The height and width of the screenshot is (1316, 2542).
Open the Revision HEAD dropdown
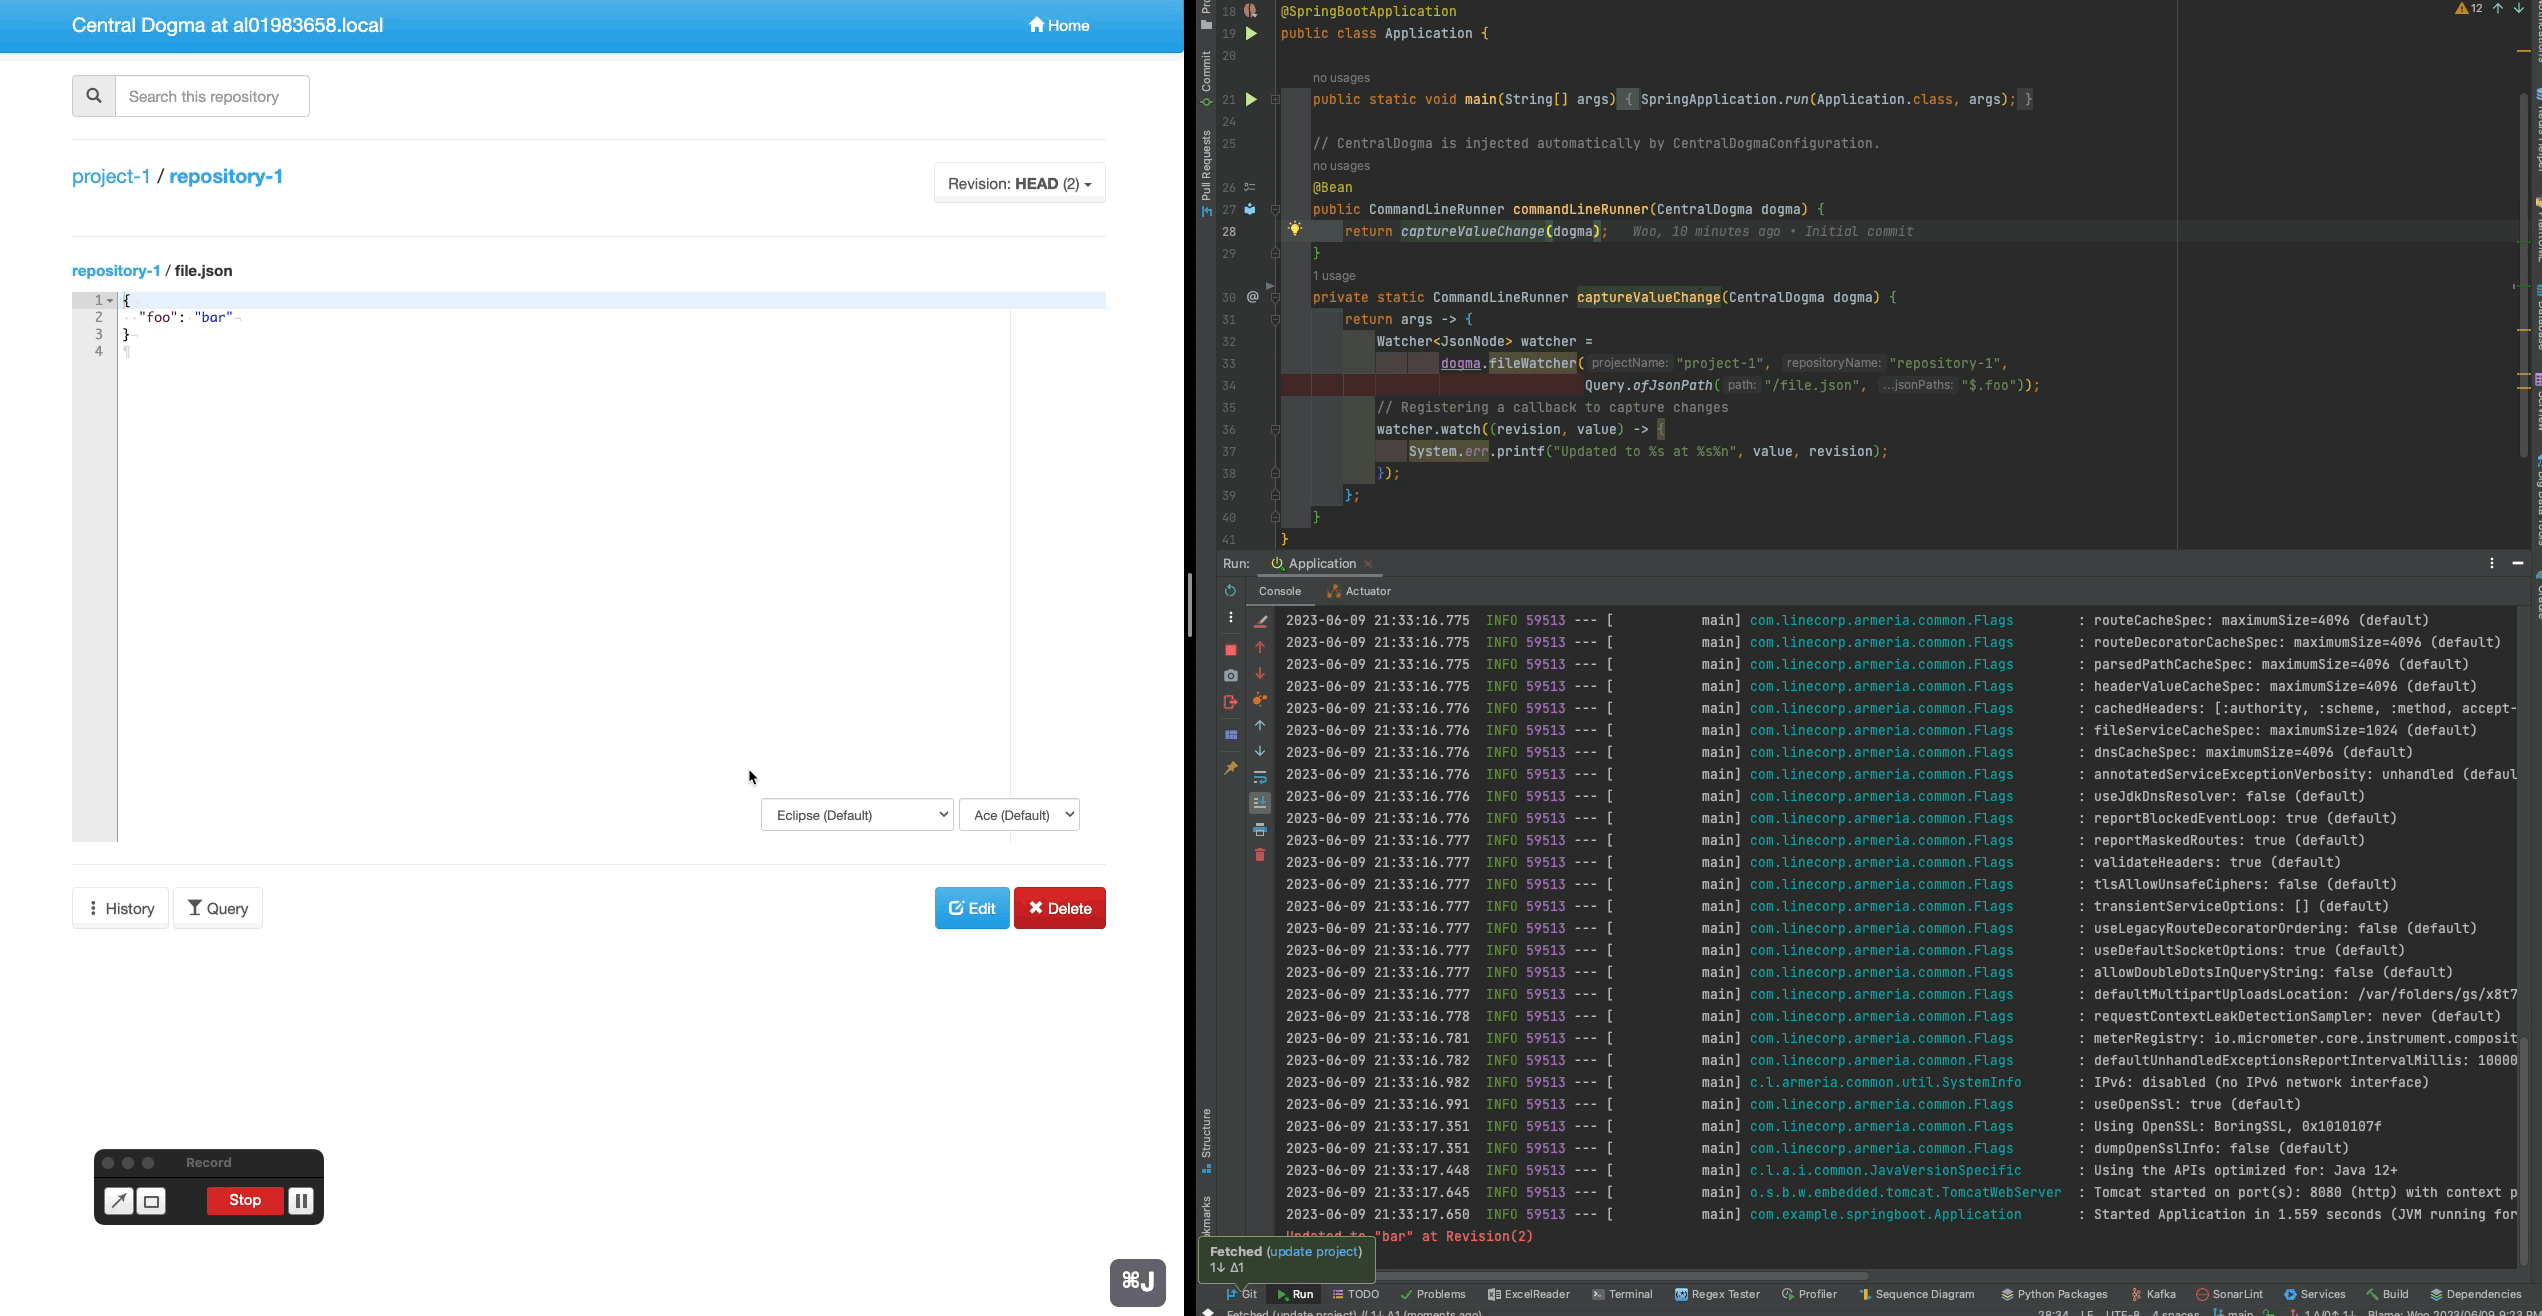click(x=1019, y=184)
